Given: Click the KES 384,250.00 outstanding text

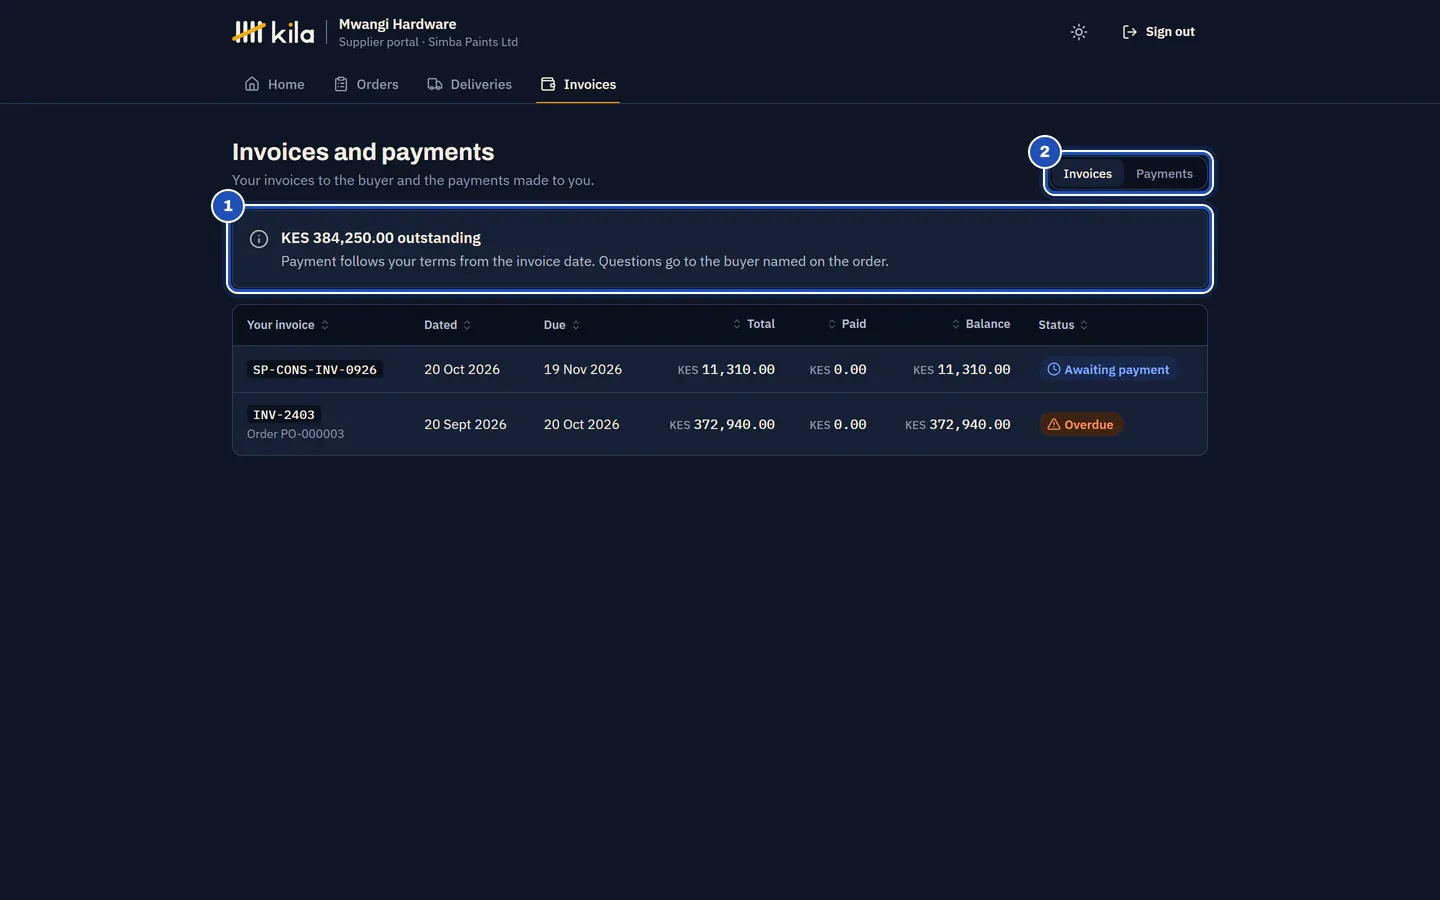Looking at the screenshot, I should pos(381,238).
